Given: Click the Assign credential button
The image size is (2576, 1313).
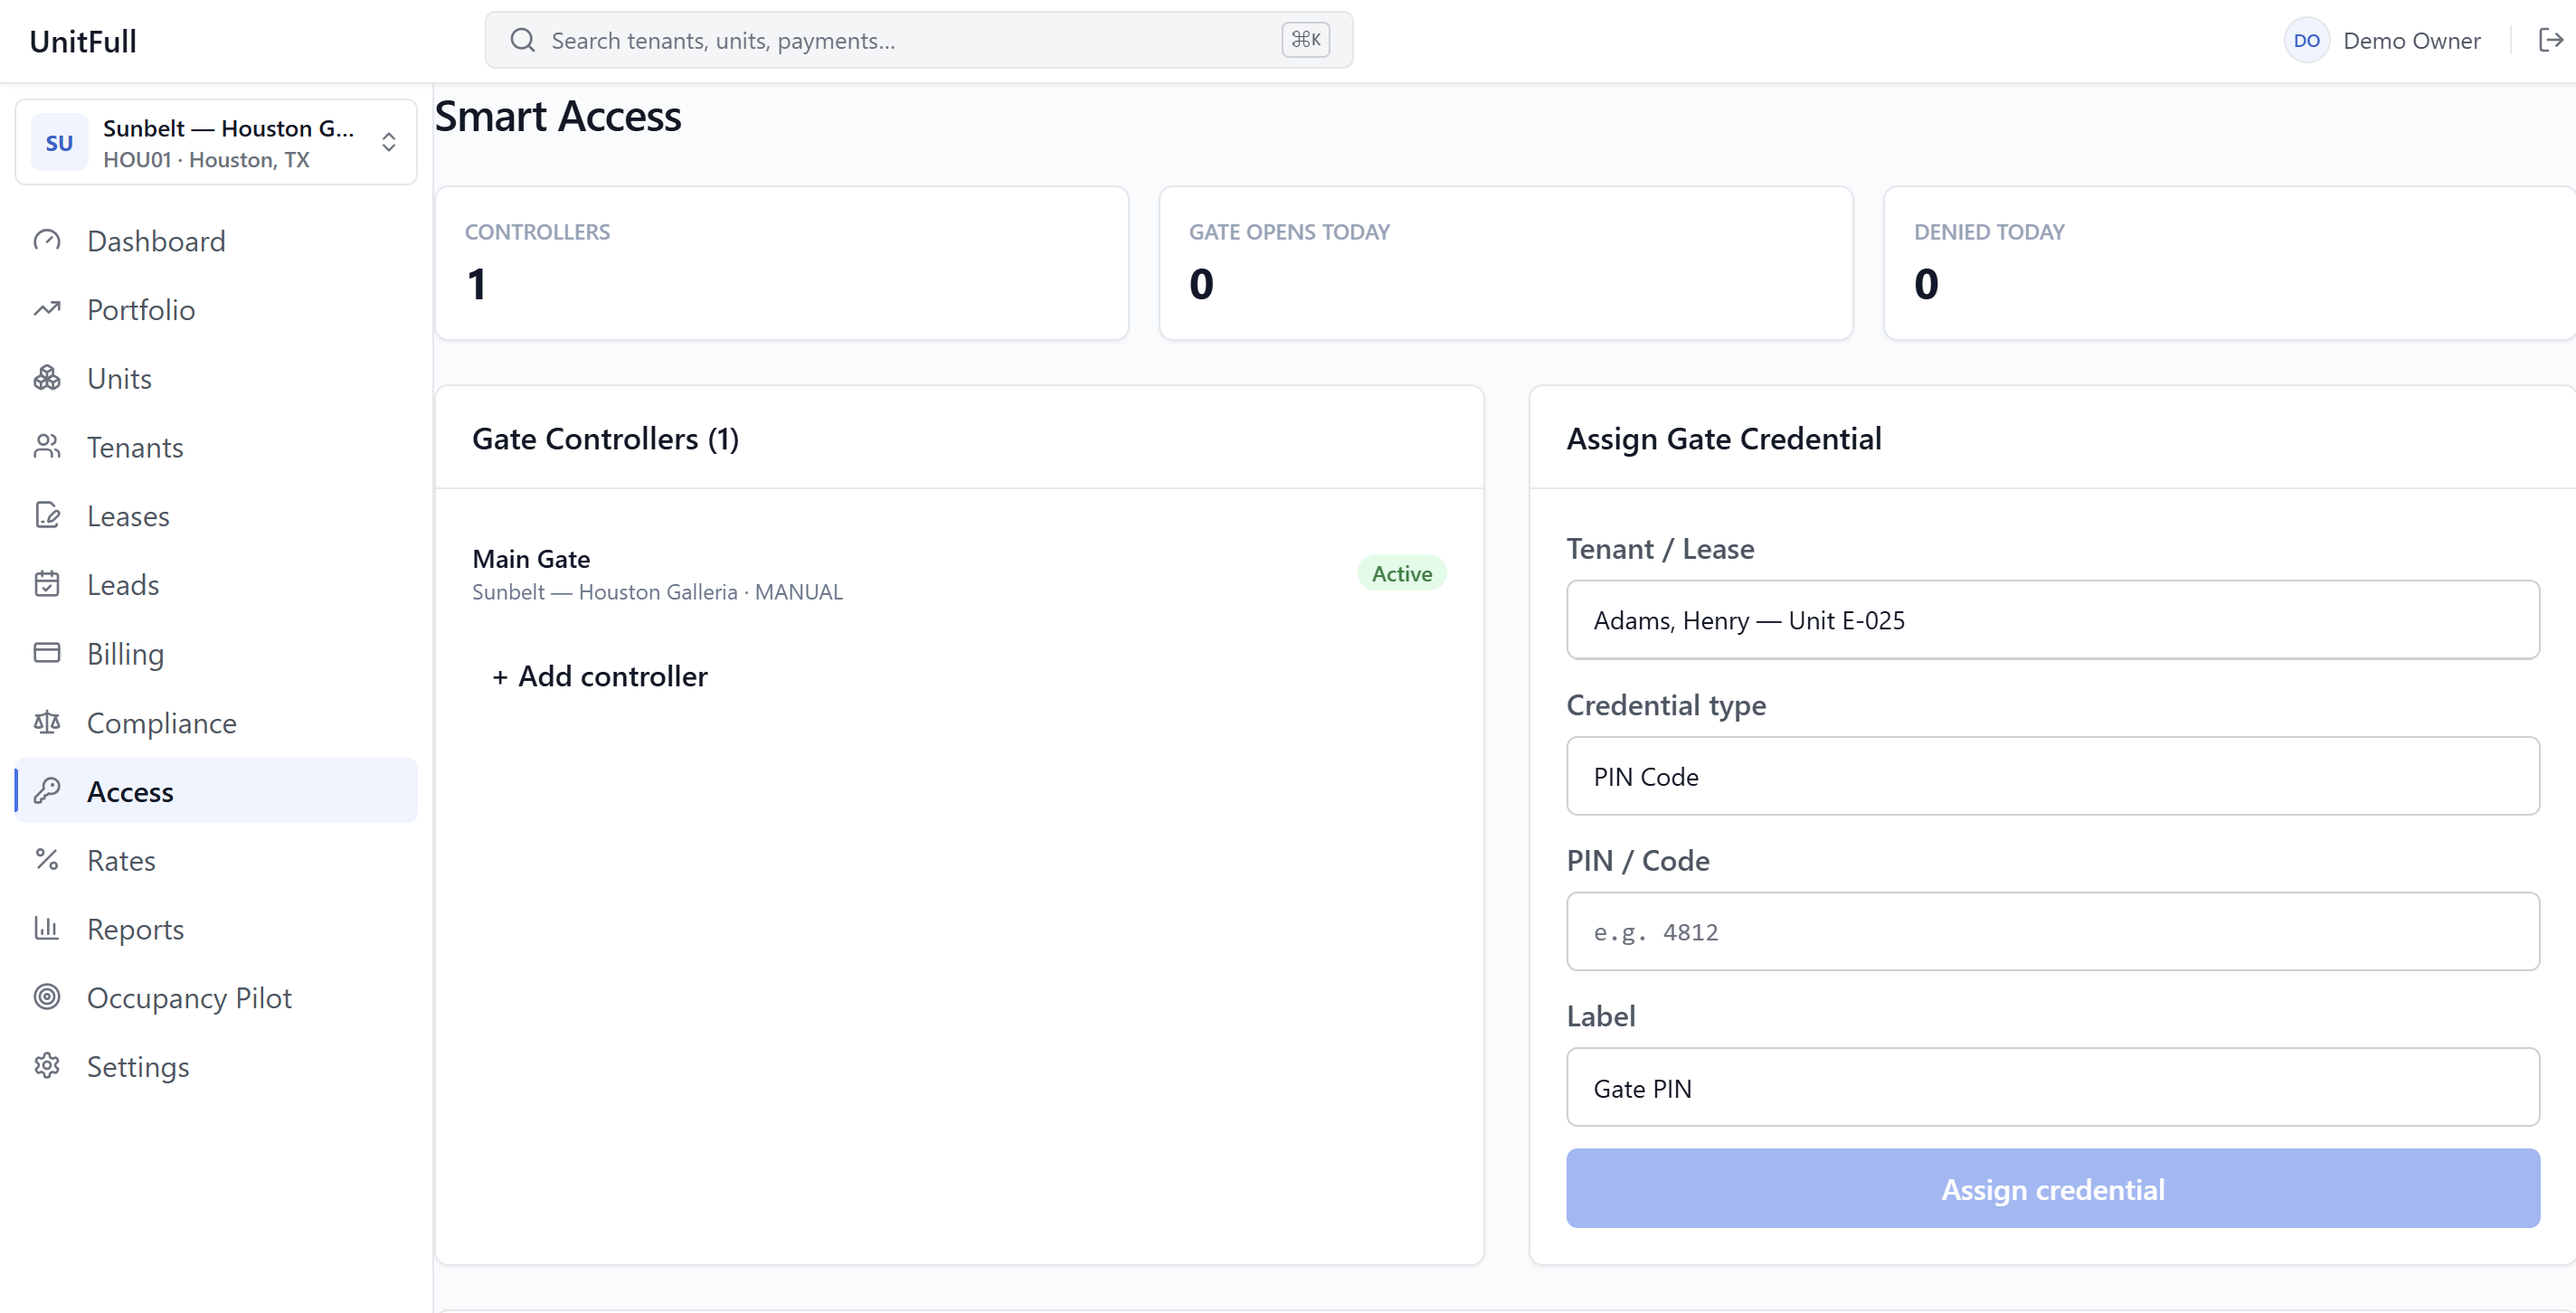Looking at the screenshot, I should [x=2052, y=1188].
